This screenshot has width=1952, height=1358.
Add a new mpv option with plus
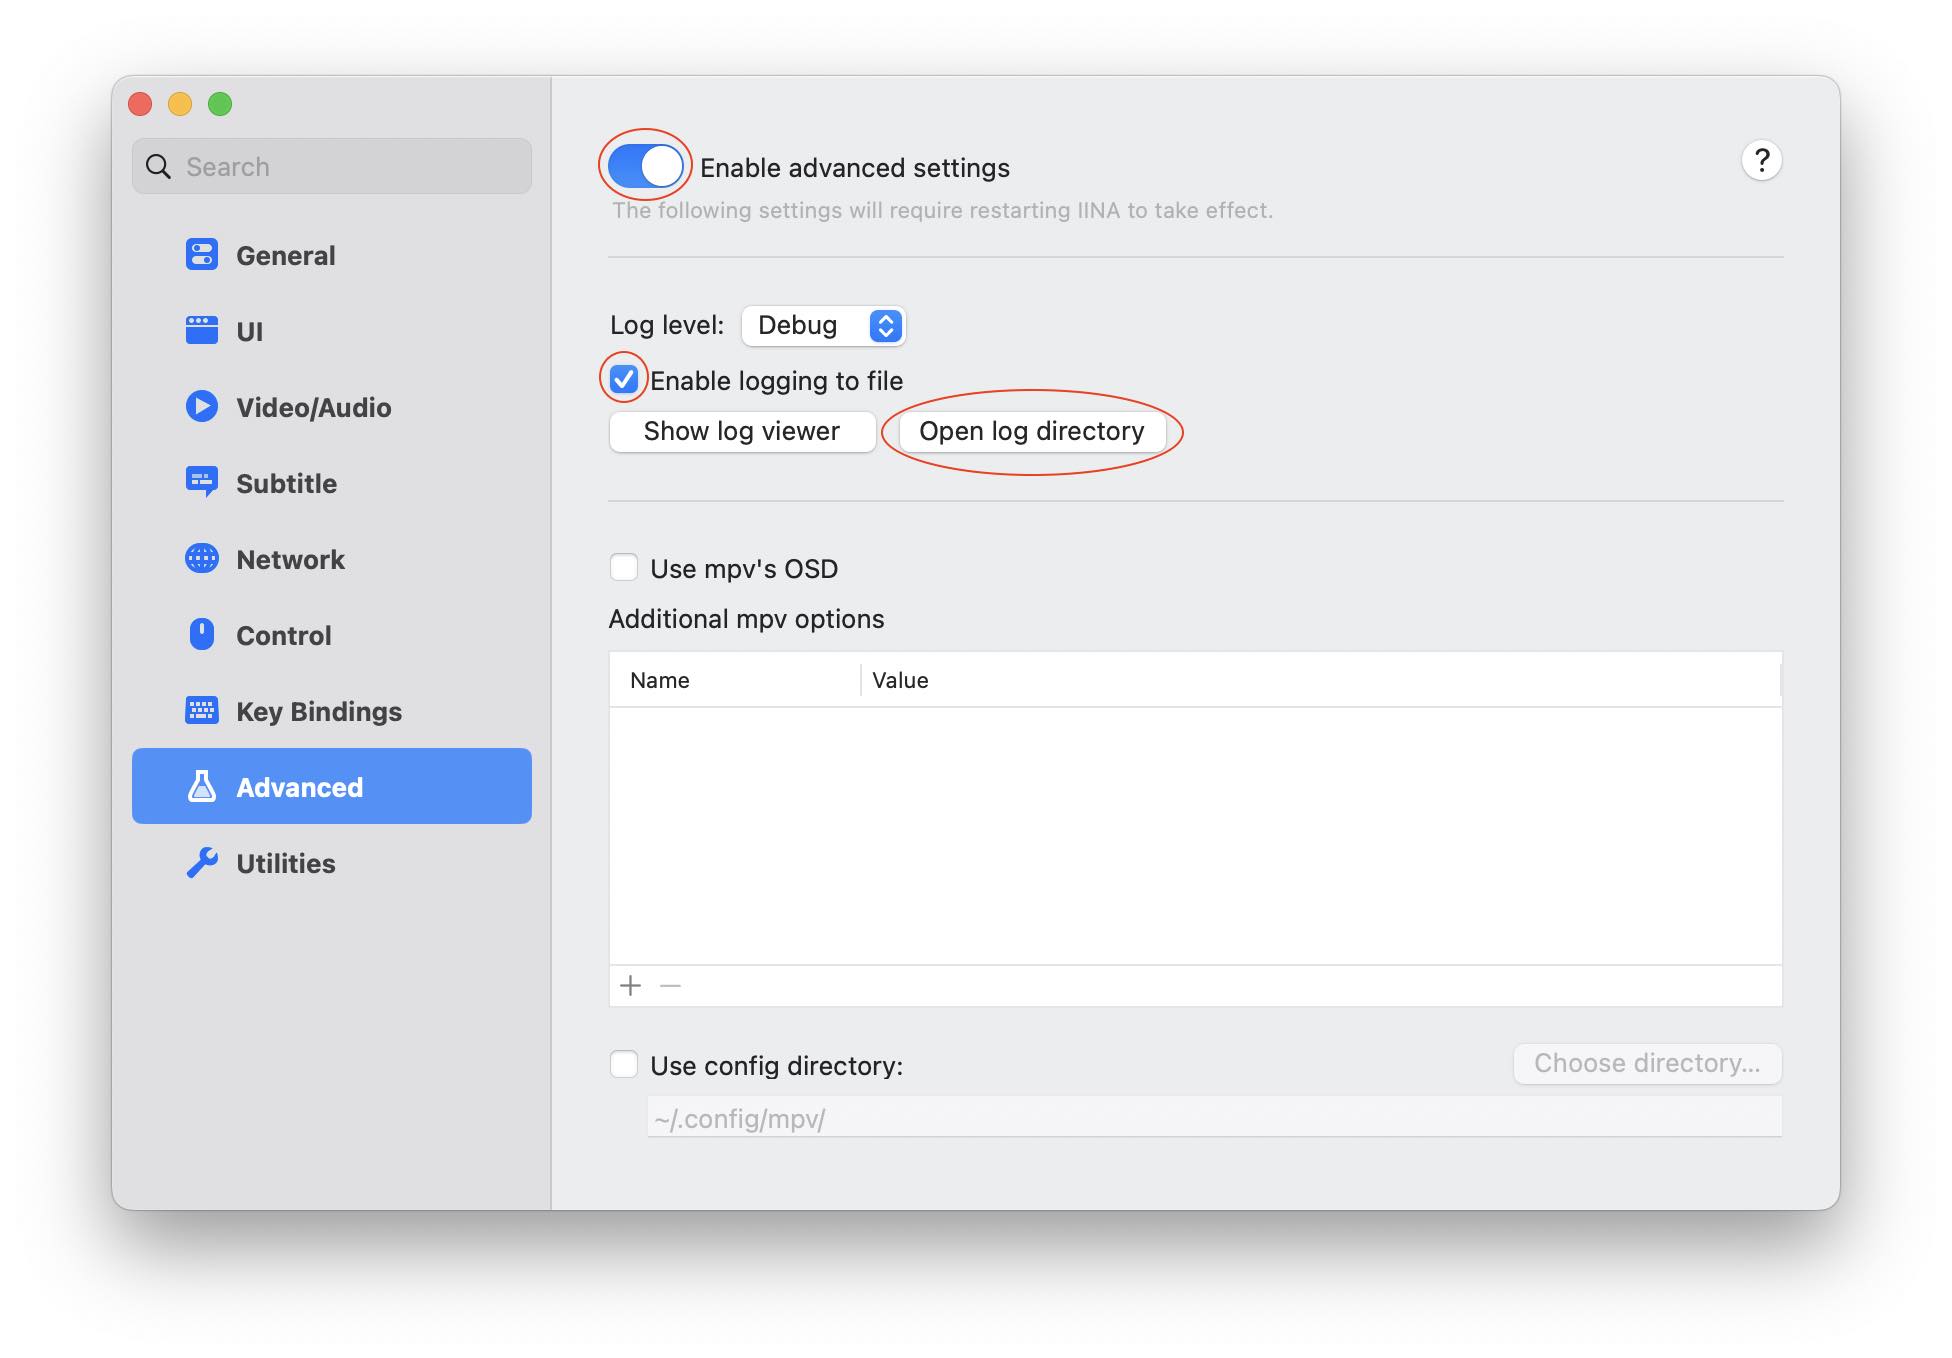tap(631, 986)
